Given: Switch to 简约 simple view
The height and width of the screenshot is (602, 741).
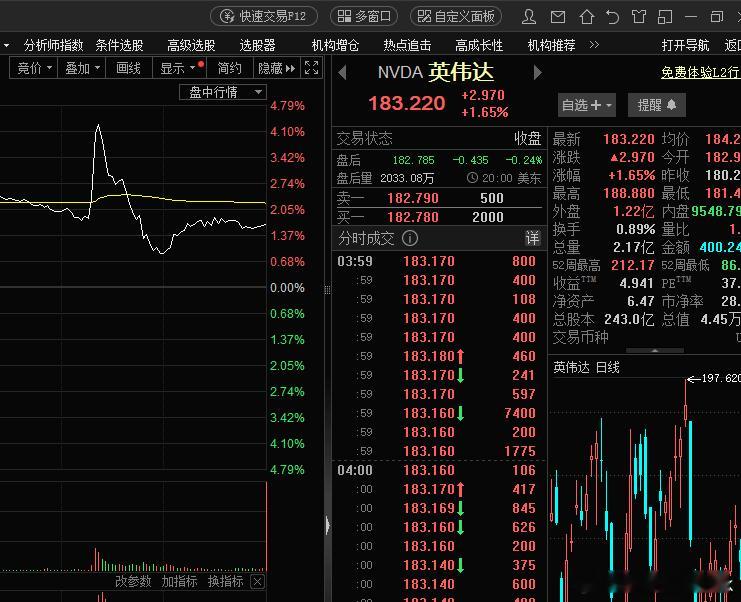Looking at the screenshot, I should [230, 68].
